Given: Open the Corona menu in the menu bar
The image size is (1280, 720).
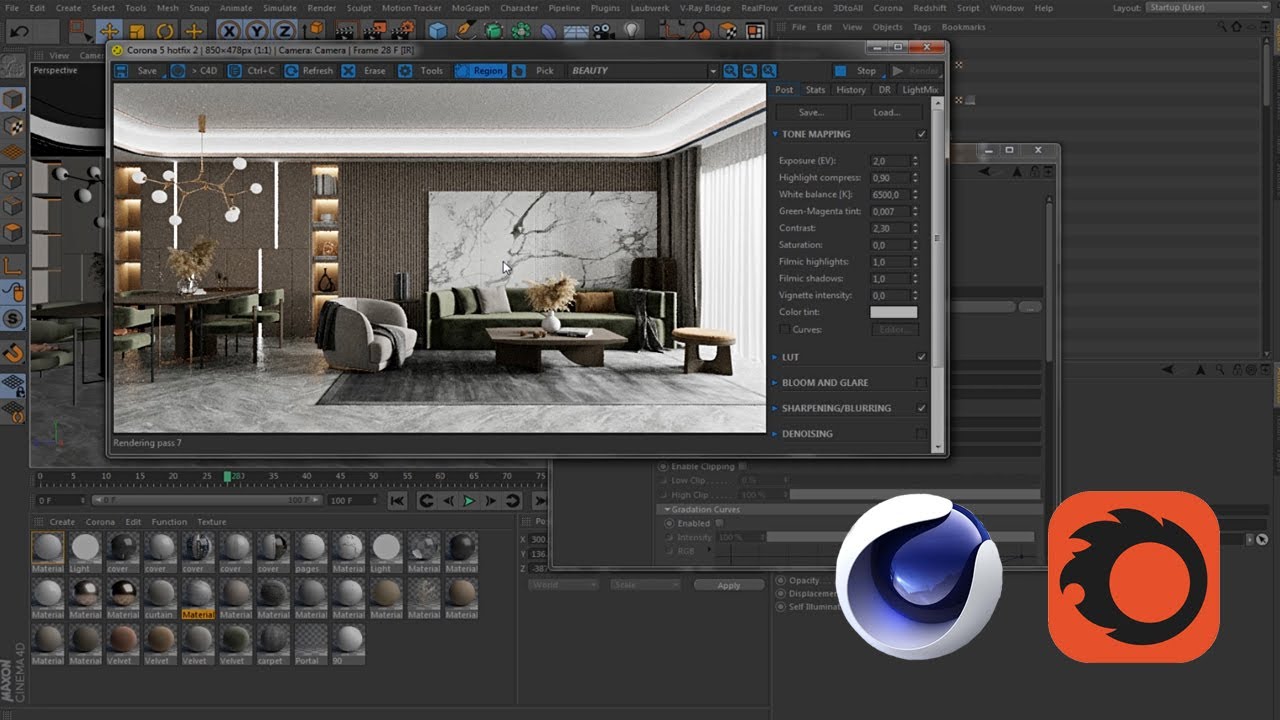Looking at the screenshot, I should pos(888,8).
